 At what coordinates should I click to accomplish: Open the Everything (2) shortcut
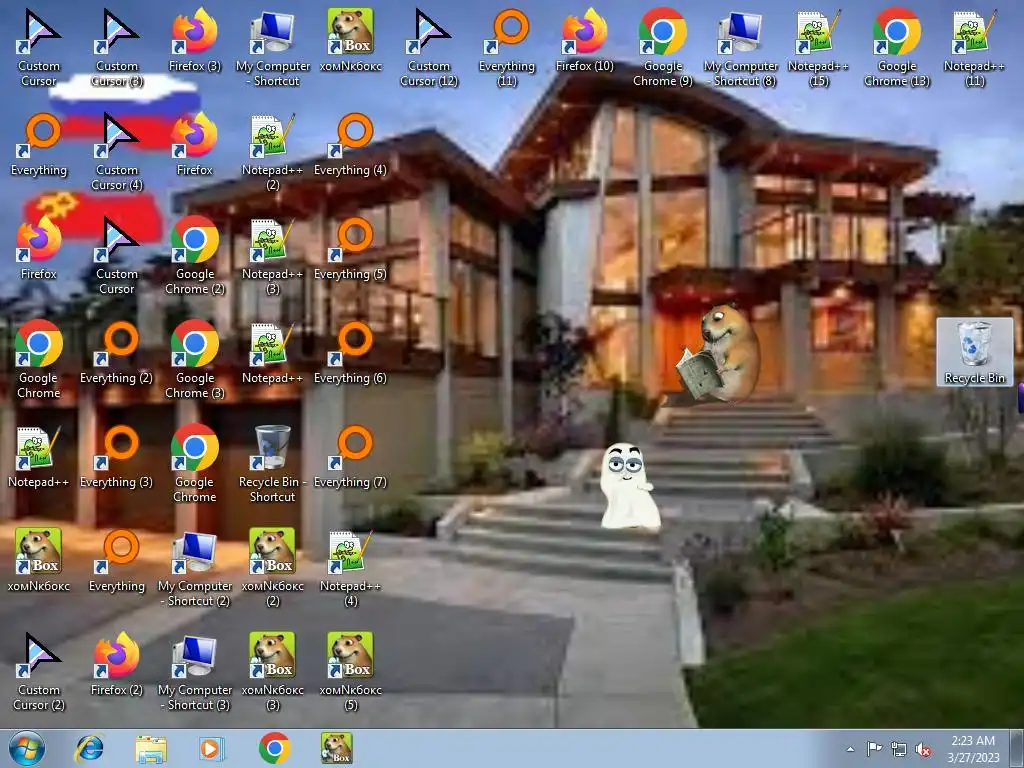tap(117, 352)
